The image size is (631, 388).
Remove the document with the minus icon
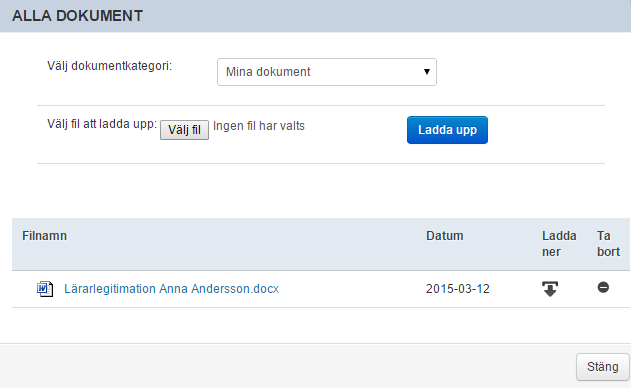[603, 287]
